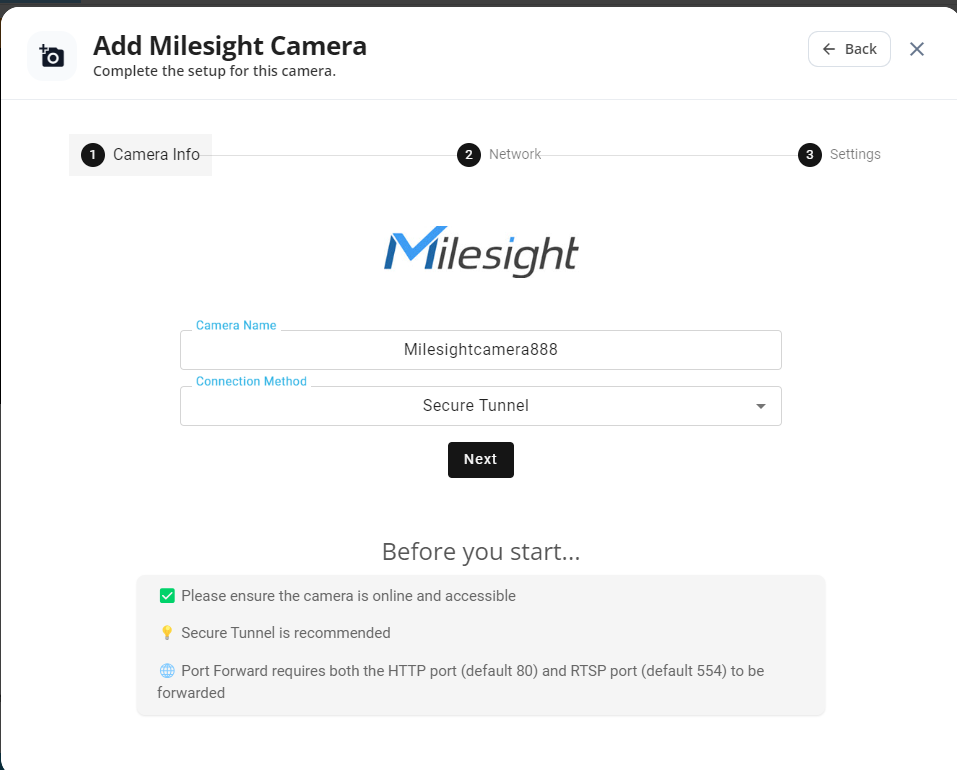Click the Next button

(481, 459)
